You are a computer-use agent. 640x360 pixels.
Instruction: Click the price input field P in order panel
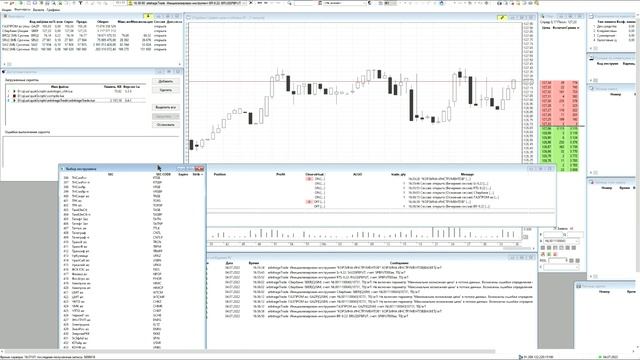pyautogui.click(x=553, y=234)
